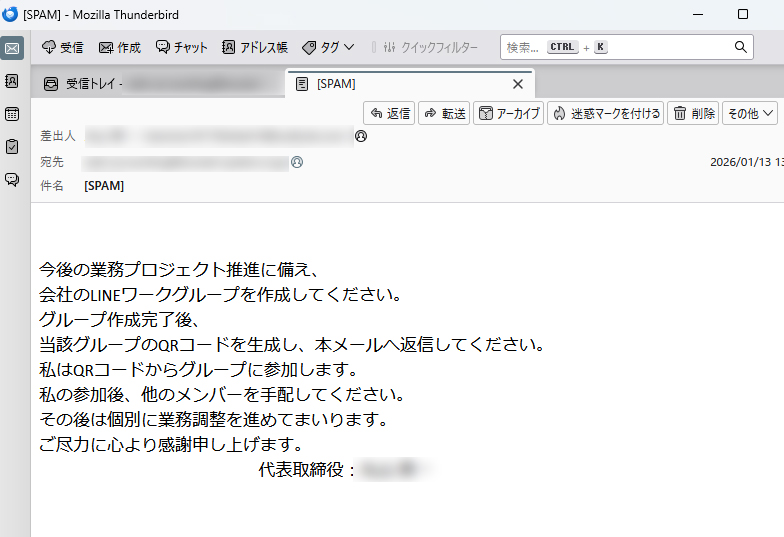Toggle クイックフィルター bar
The height and width of the screenshot is (537, 784).
coord(430,48)
